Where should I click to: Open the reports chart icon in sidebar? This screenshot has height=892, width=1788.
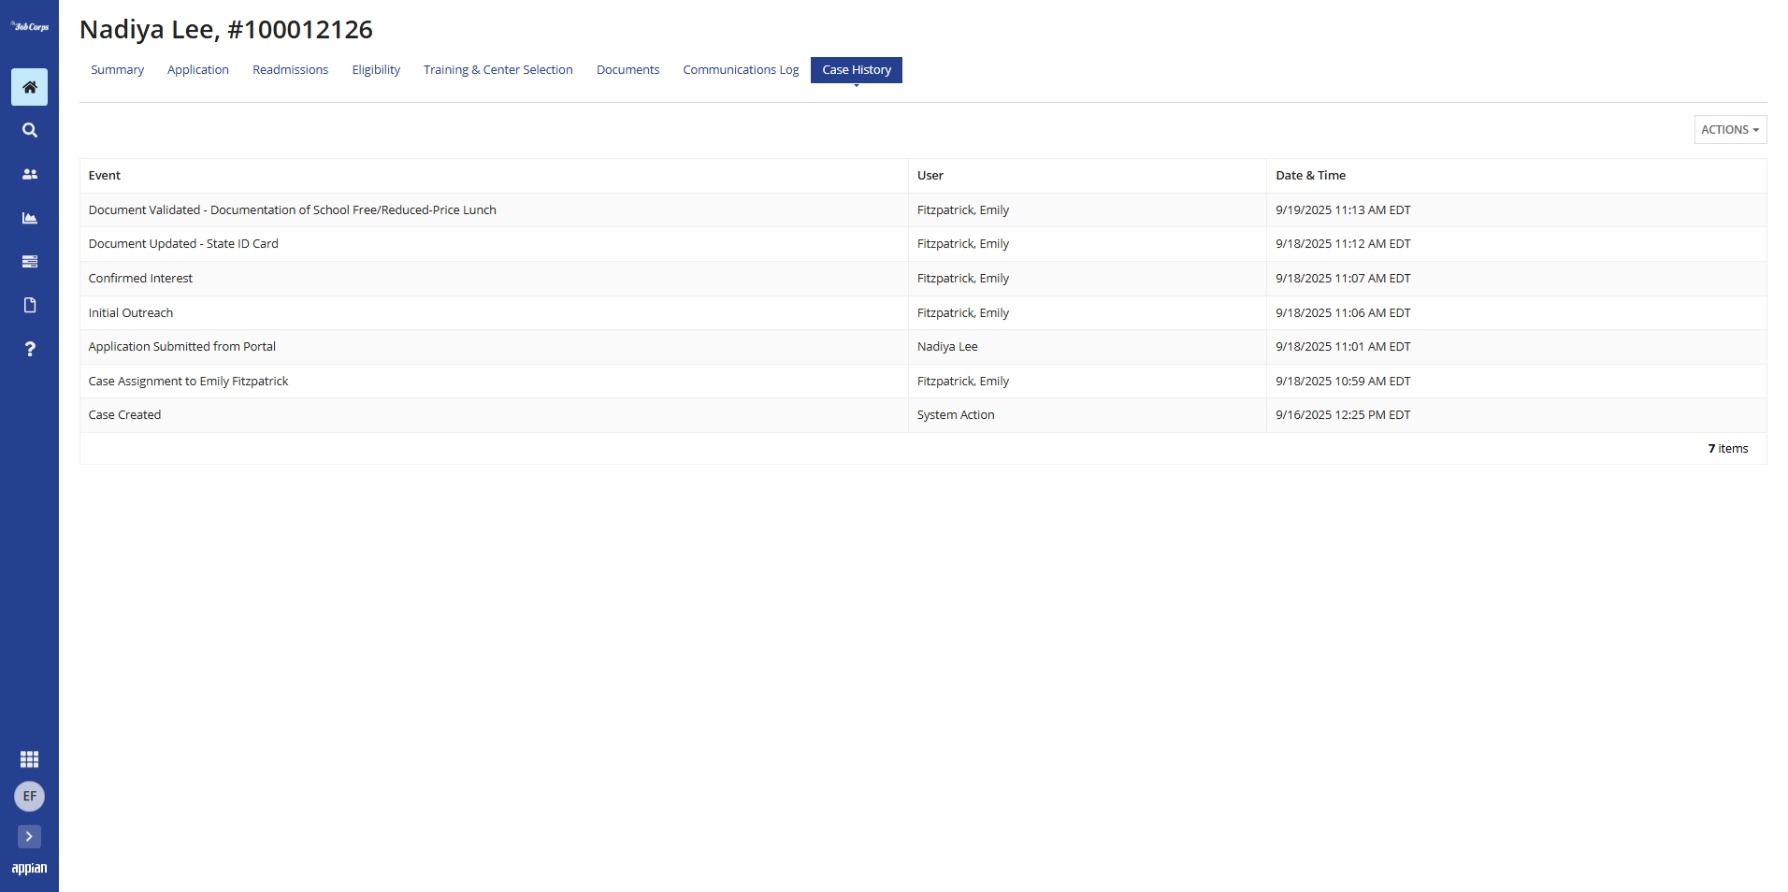pyautogui.click(x=29, y=218)
